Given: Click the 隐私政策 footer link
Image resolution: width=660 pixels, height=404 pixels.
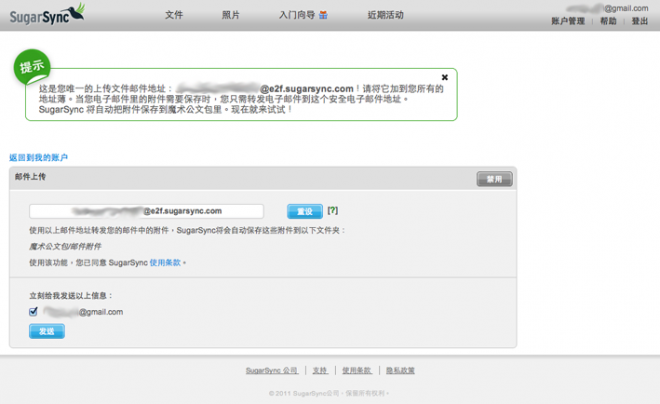Looking at the screenshot, I should coord(399,370).
